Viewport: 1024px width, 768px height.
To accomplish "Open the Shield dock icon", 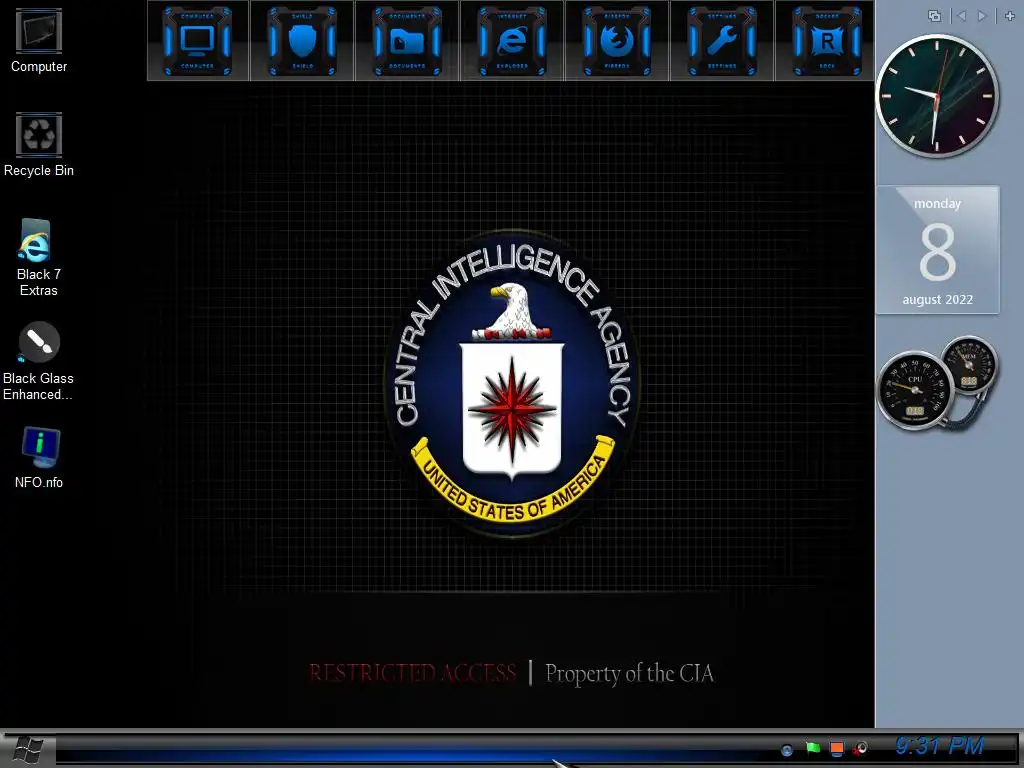I will click(x=302, y=40).
